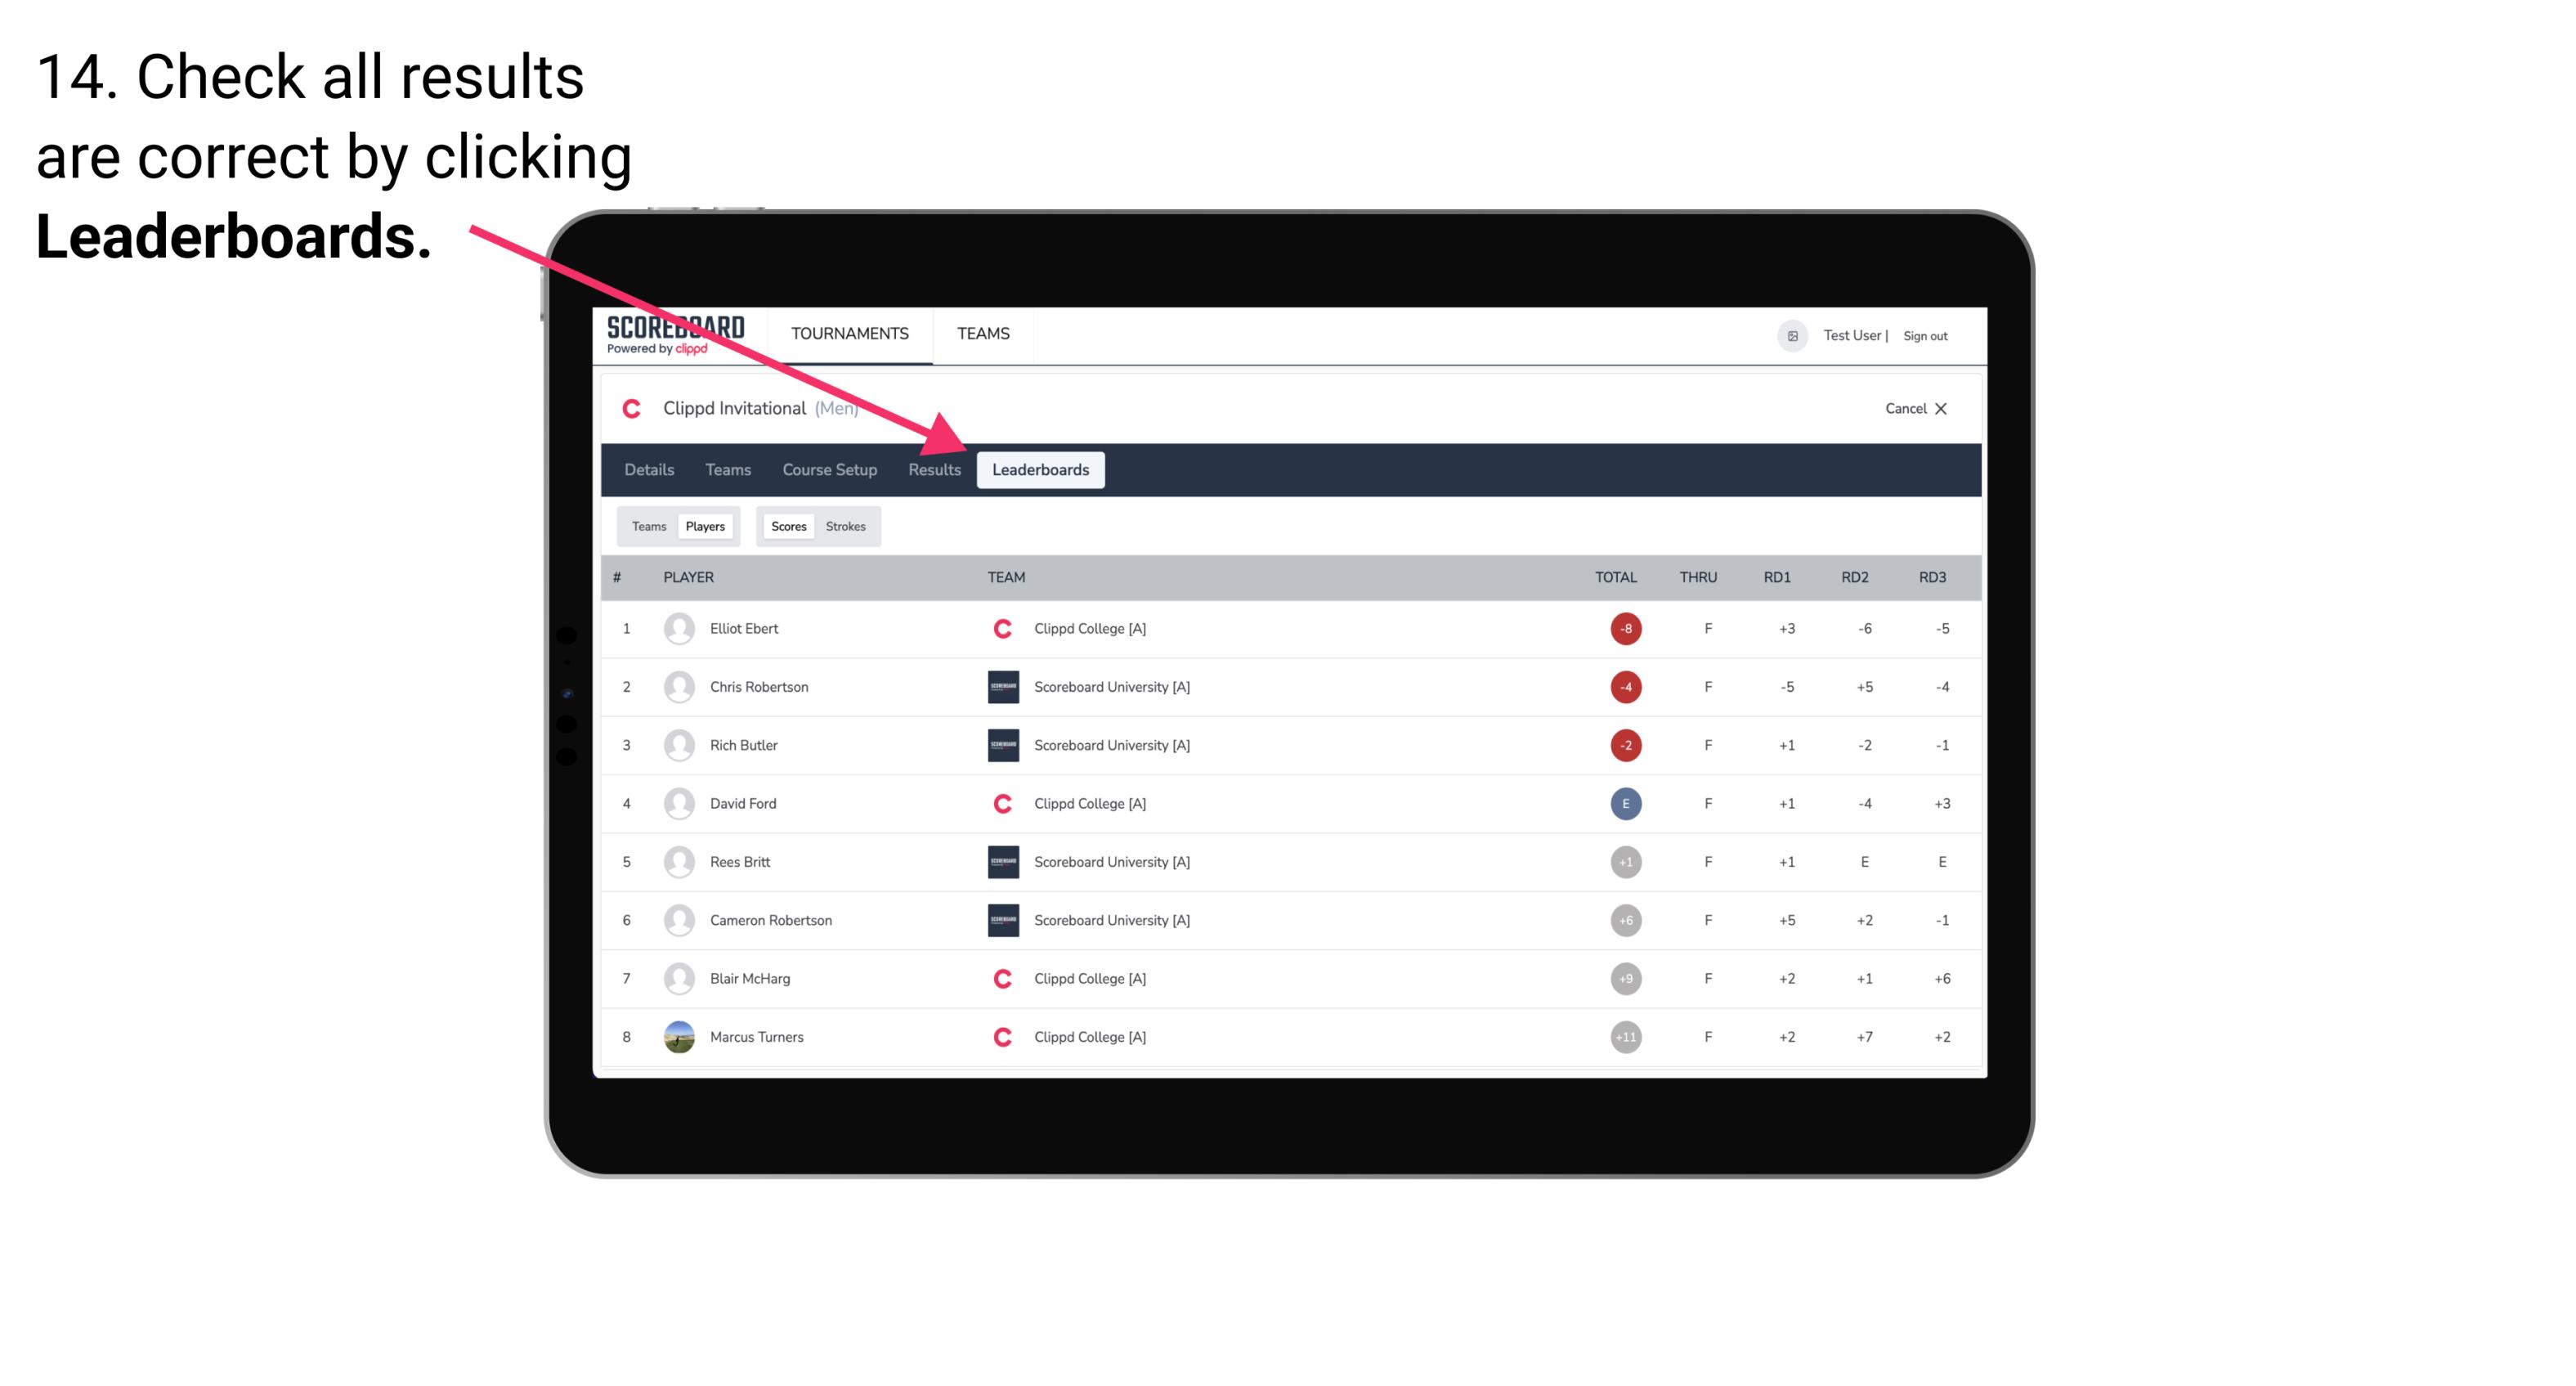This screenshot has height=1386, width=2576.
Task: Switch to the Details tab
Action: 648,469
